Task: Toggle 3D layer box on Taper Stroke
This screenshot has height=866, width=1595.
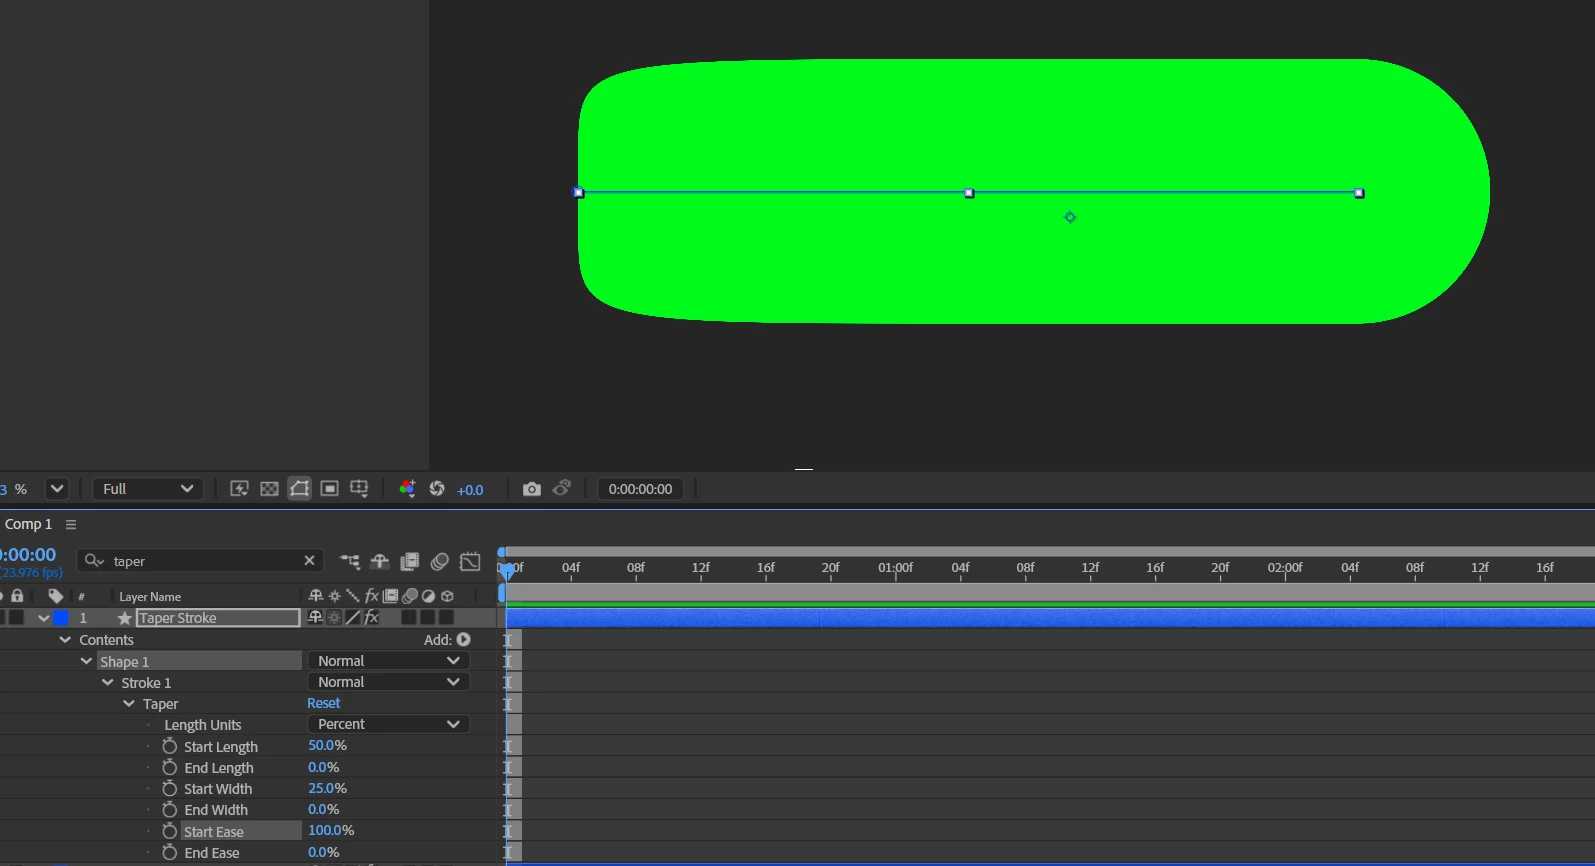Action: click(447, 618)
